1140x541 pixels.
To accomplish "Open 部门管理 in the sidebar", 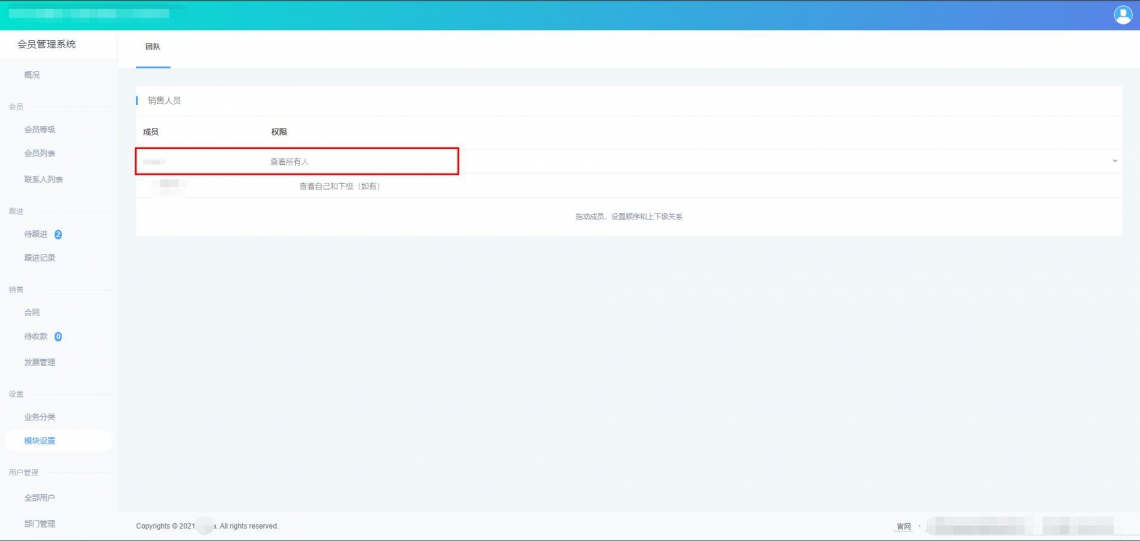I will point(40,524).
